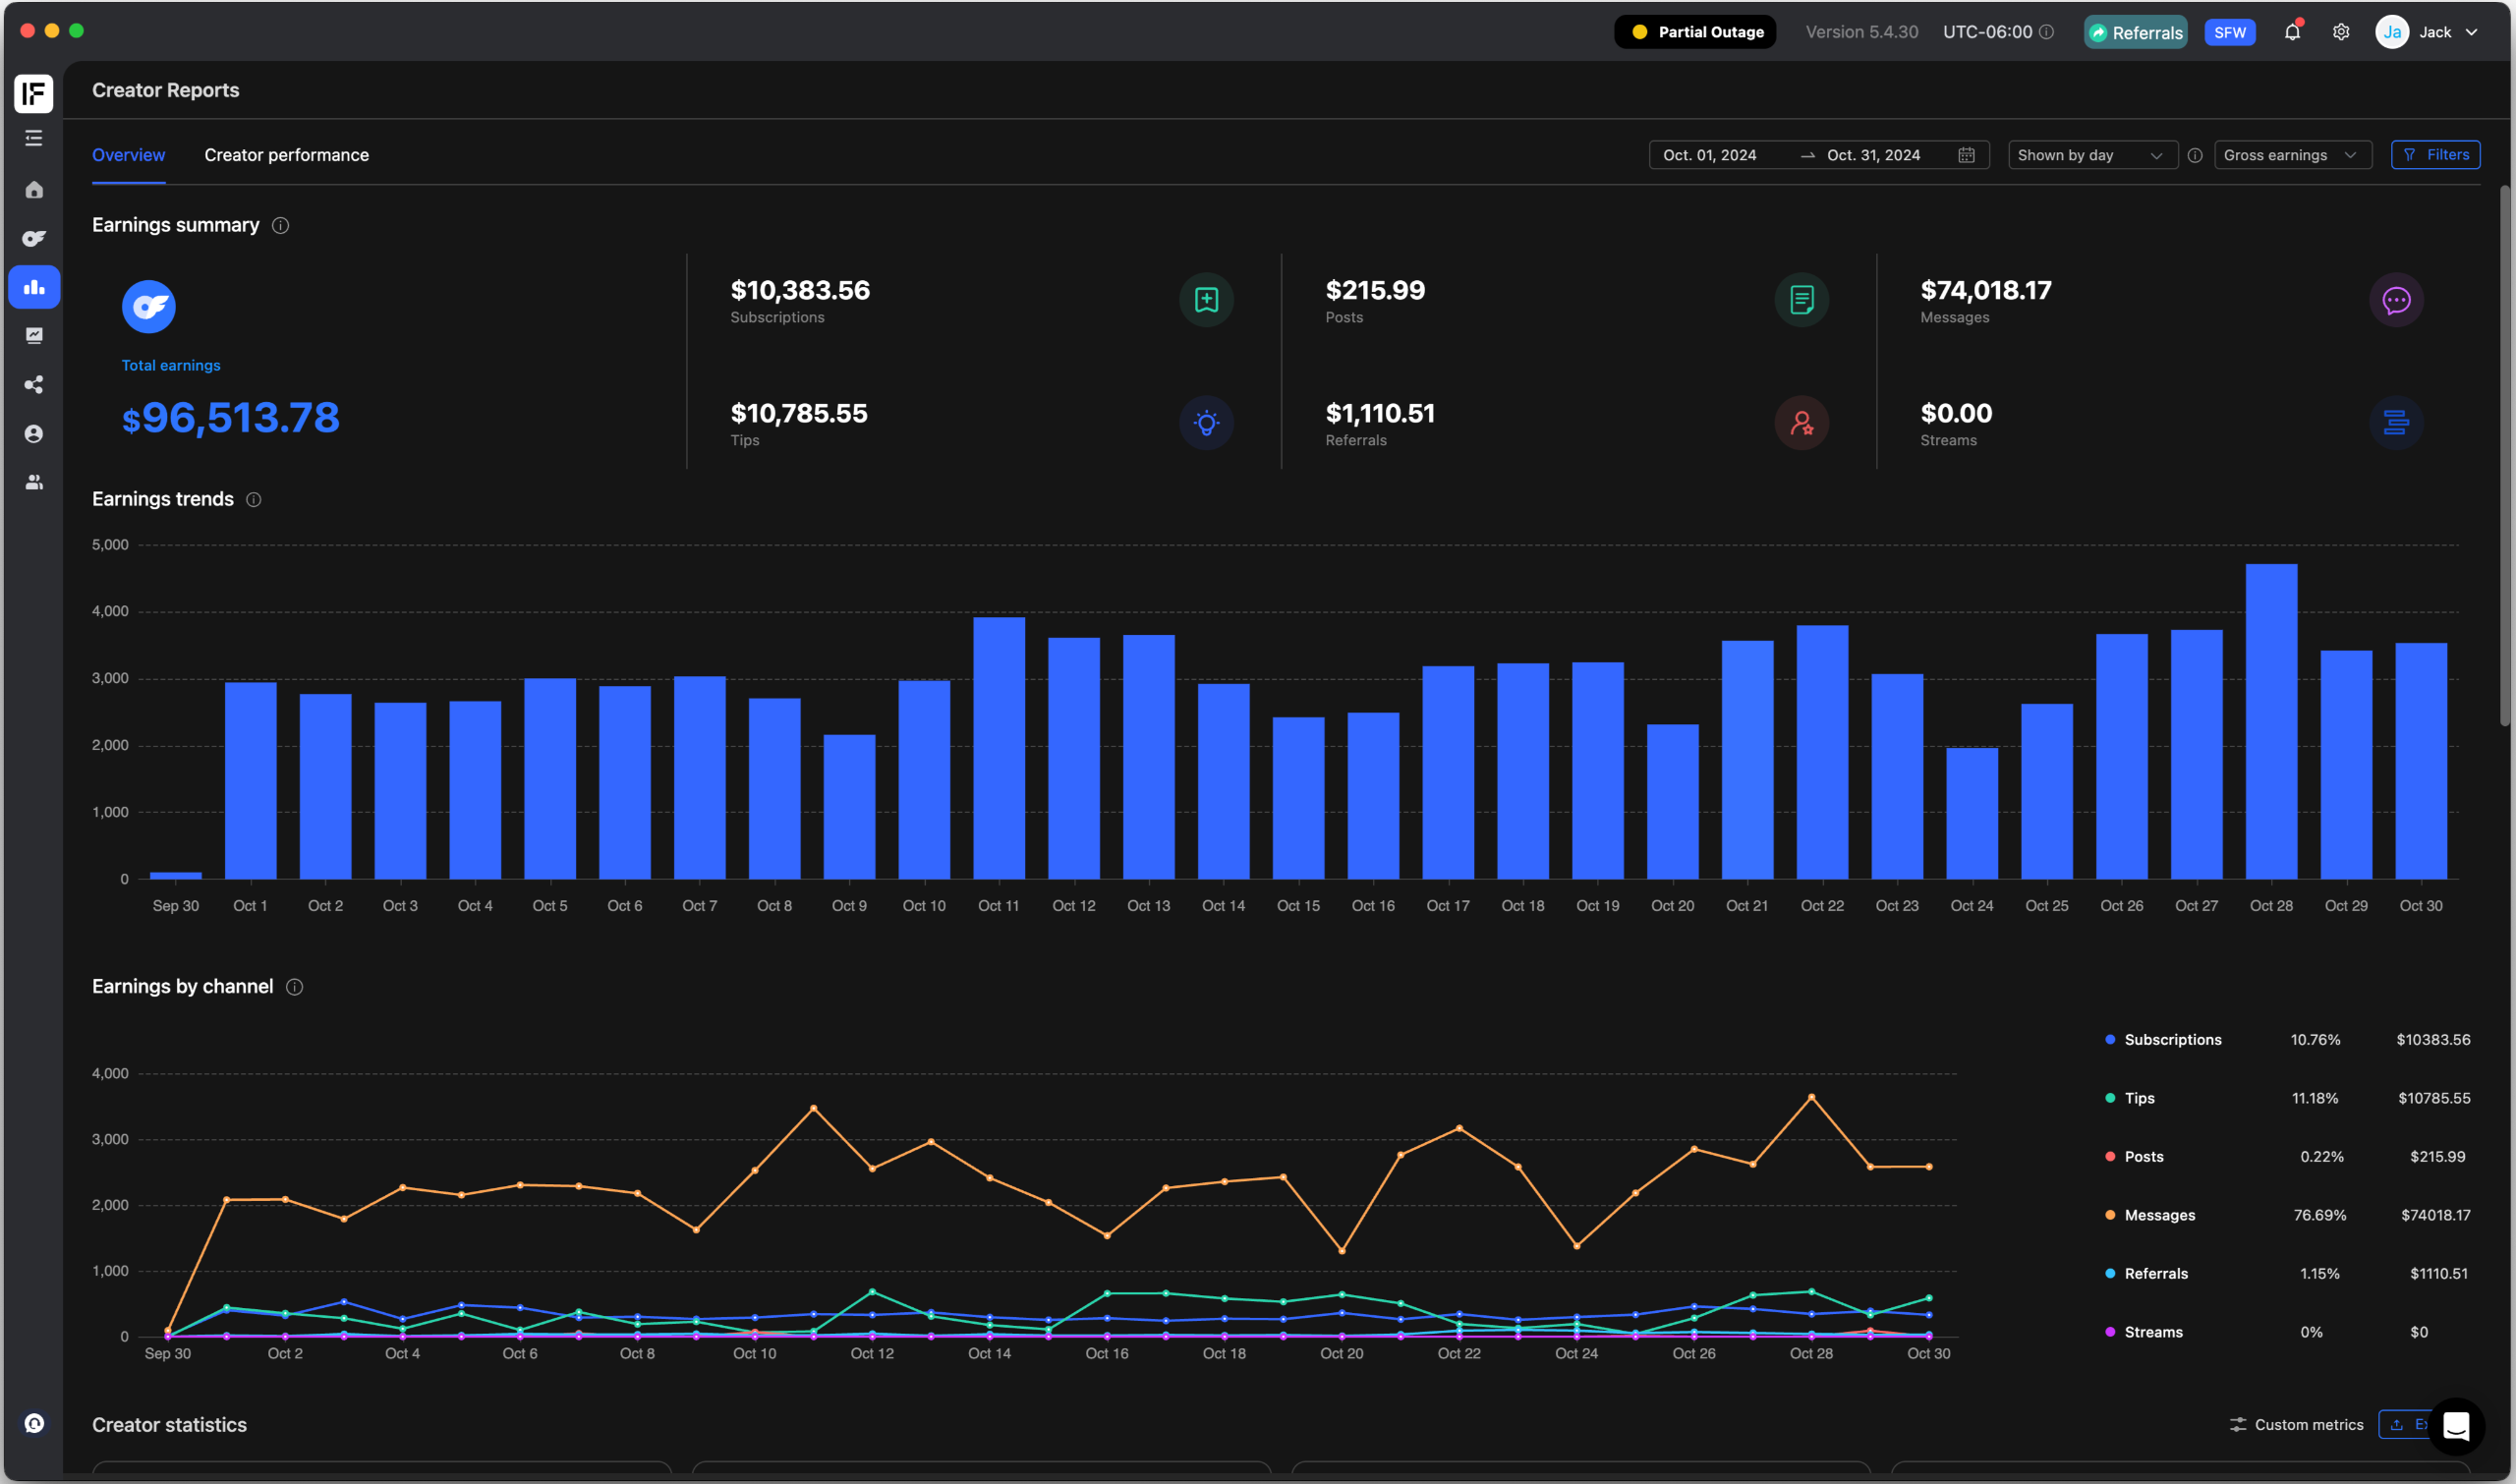This screenshot has height=1484, width=2516.
Task: Open the home icon in sidebar
Action: [x=34, y=190]
